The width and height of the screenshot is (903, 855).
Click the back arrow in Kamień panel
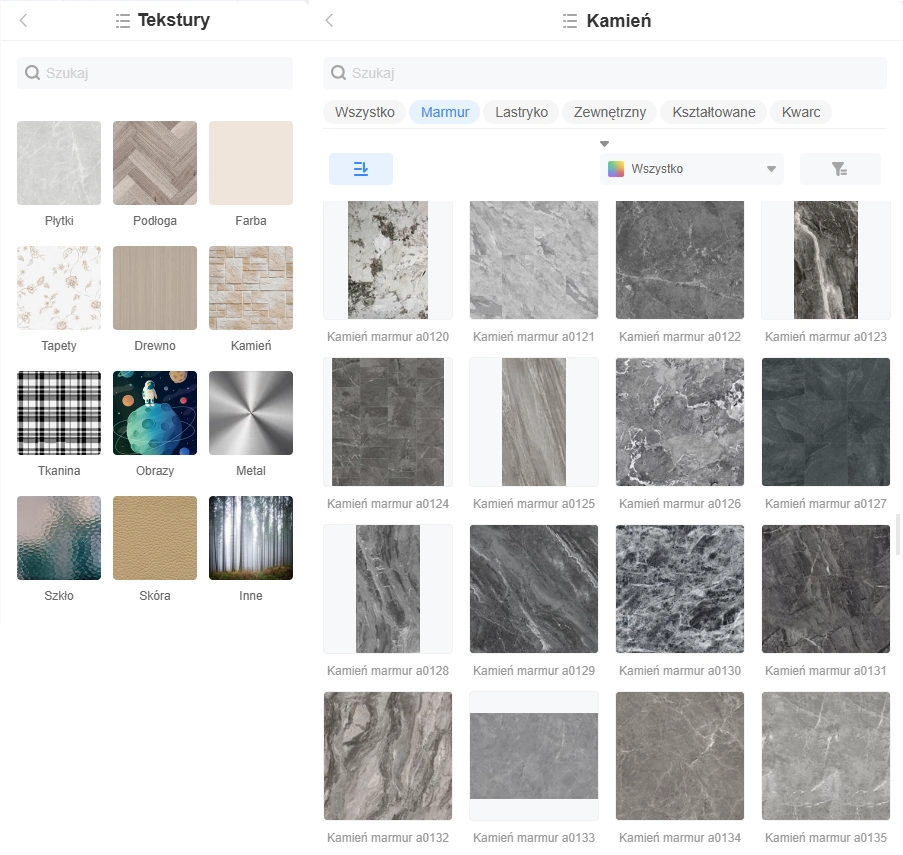click(x=330, y=20)
